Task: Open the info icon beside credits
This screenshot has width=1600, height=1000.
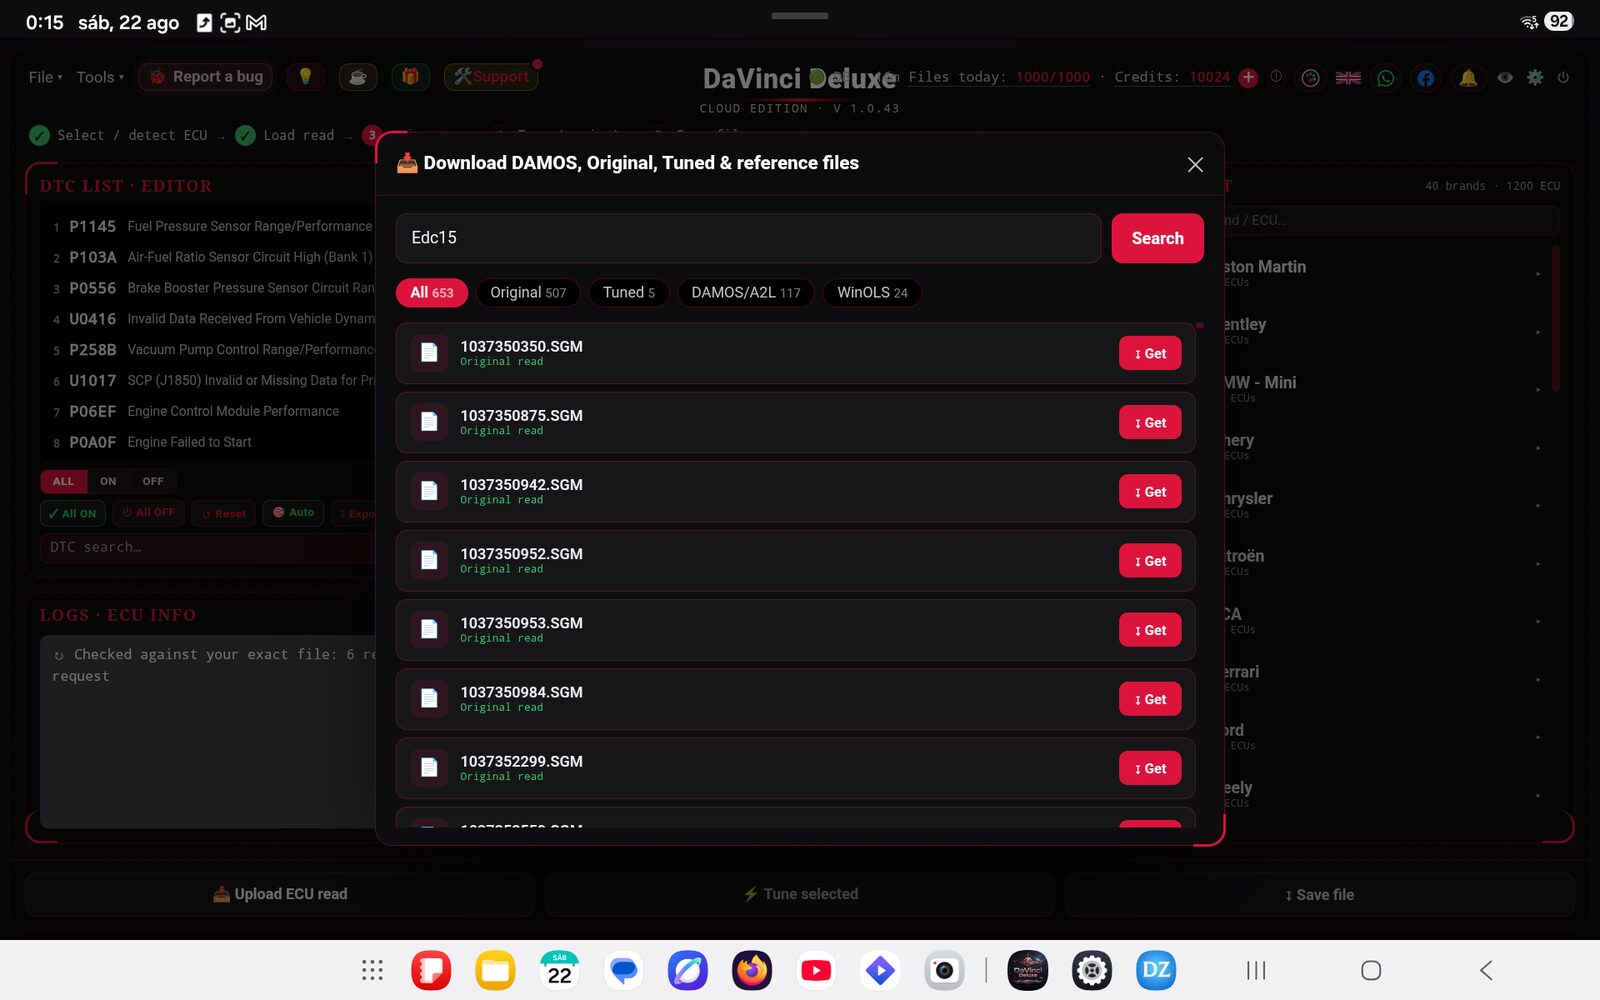Action: click(x=1276, y=76)
